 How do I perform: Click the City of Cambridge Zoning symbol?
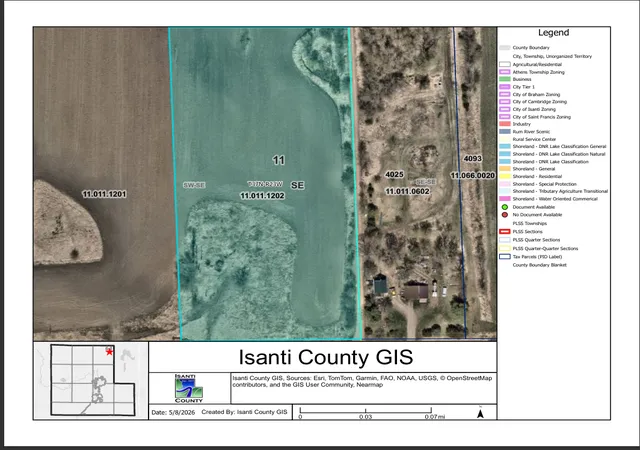click(505, 102)
